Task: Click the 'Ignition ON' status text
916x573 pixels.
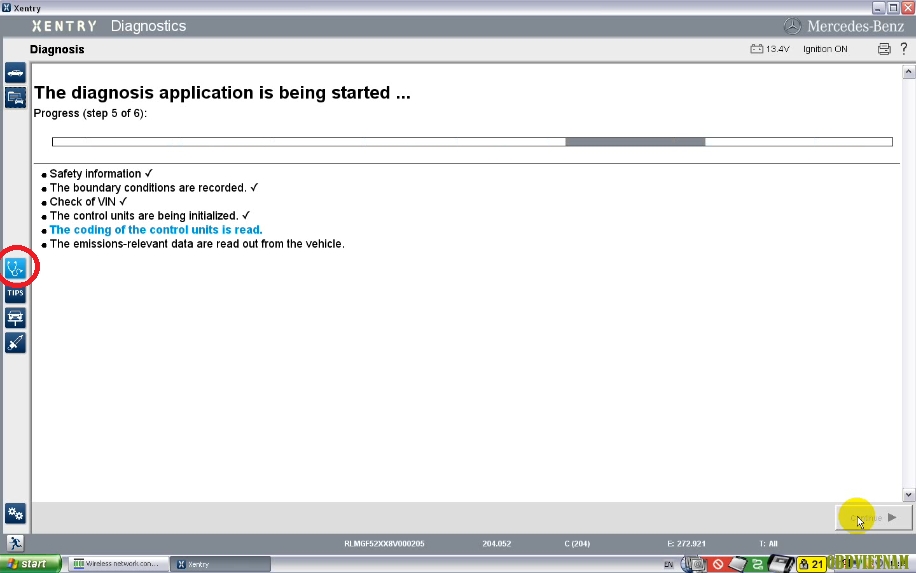Action: [825, 49]
